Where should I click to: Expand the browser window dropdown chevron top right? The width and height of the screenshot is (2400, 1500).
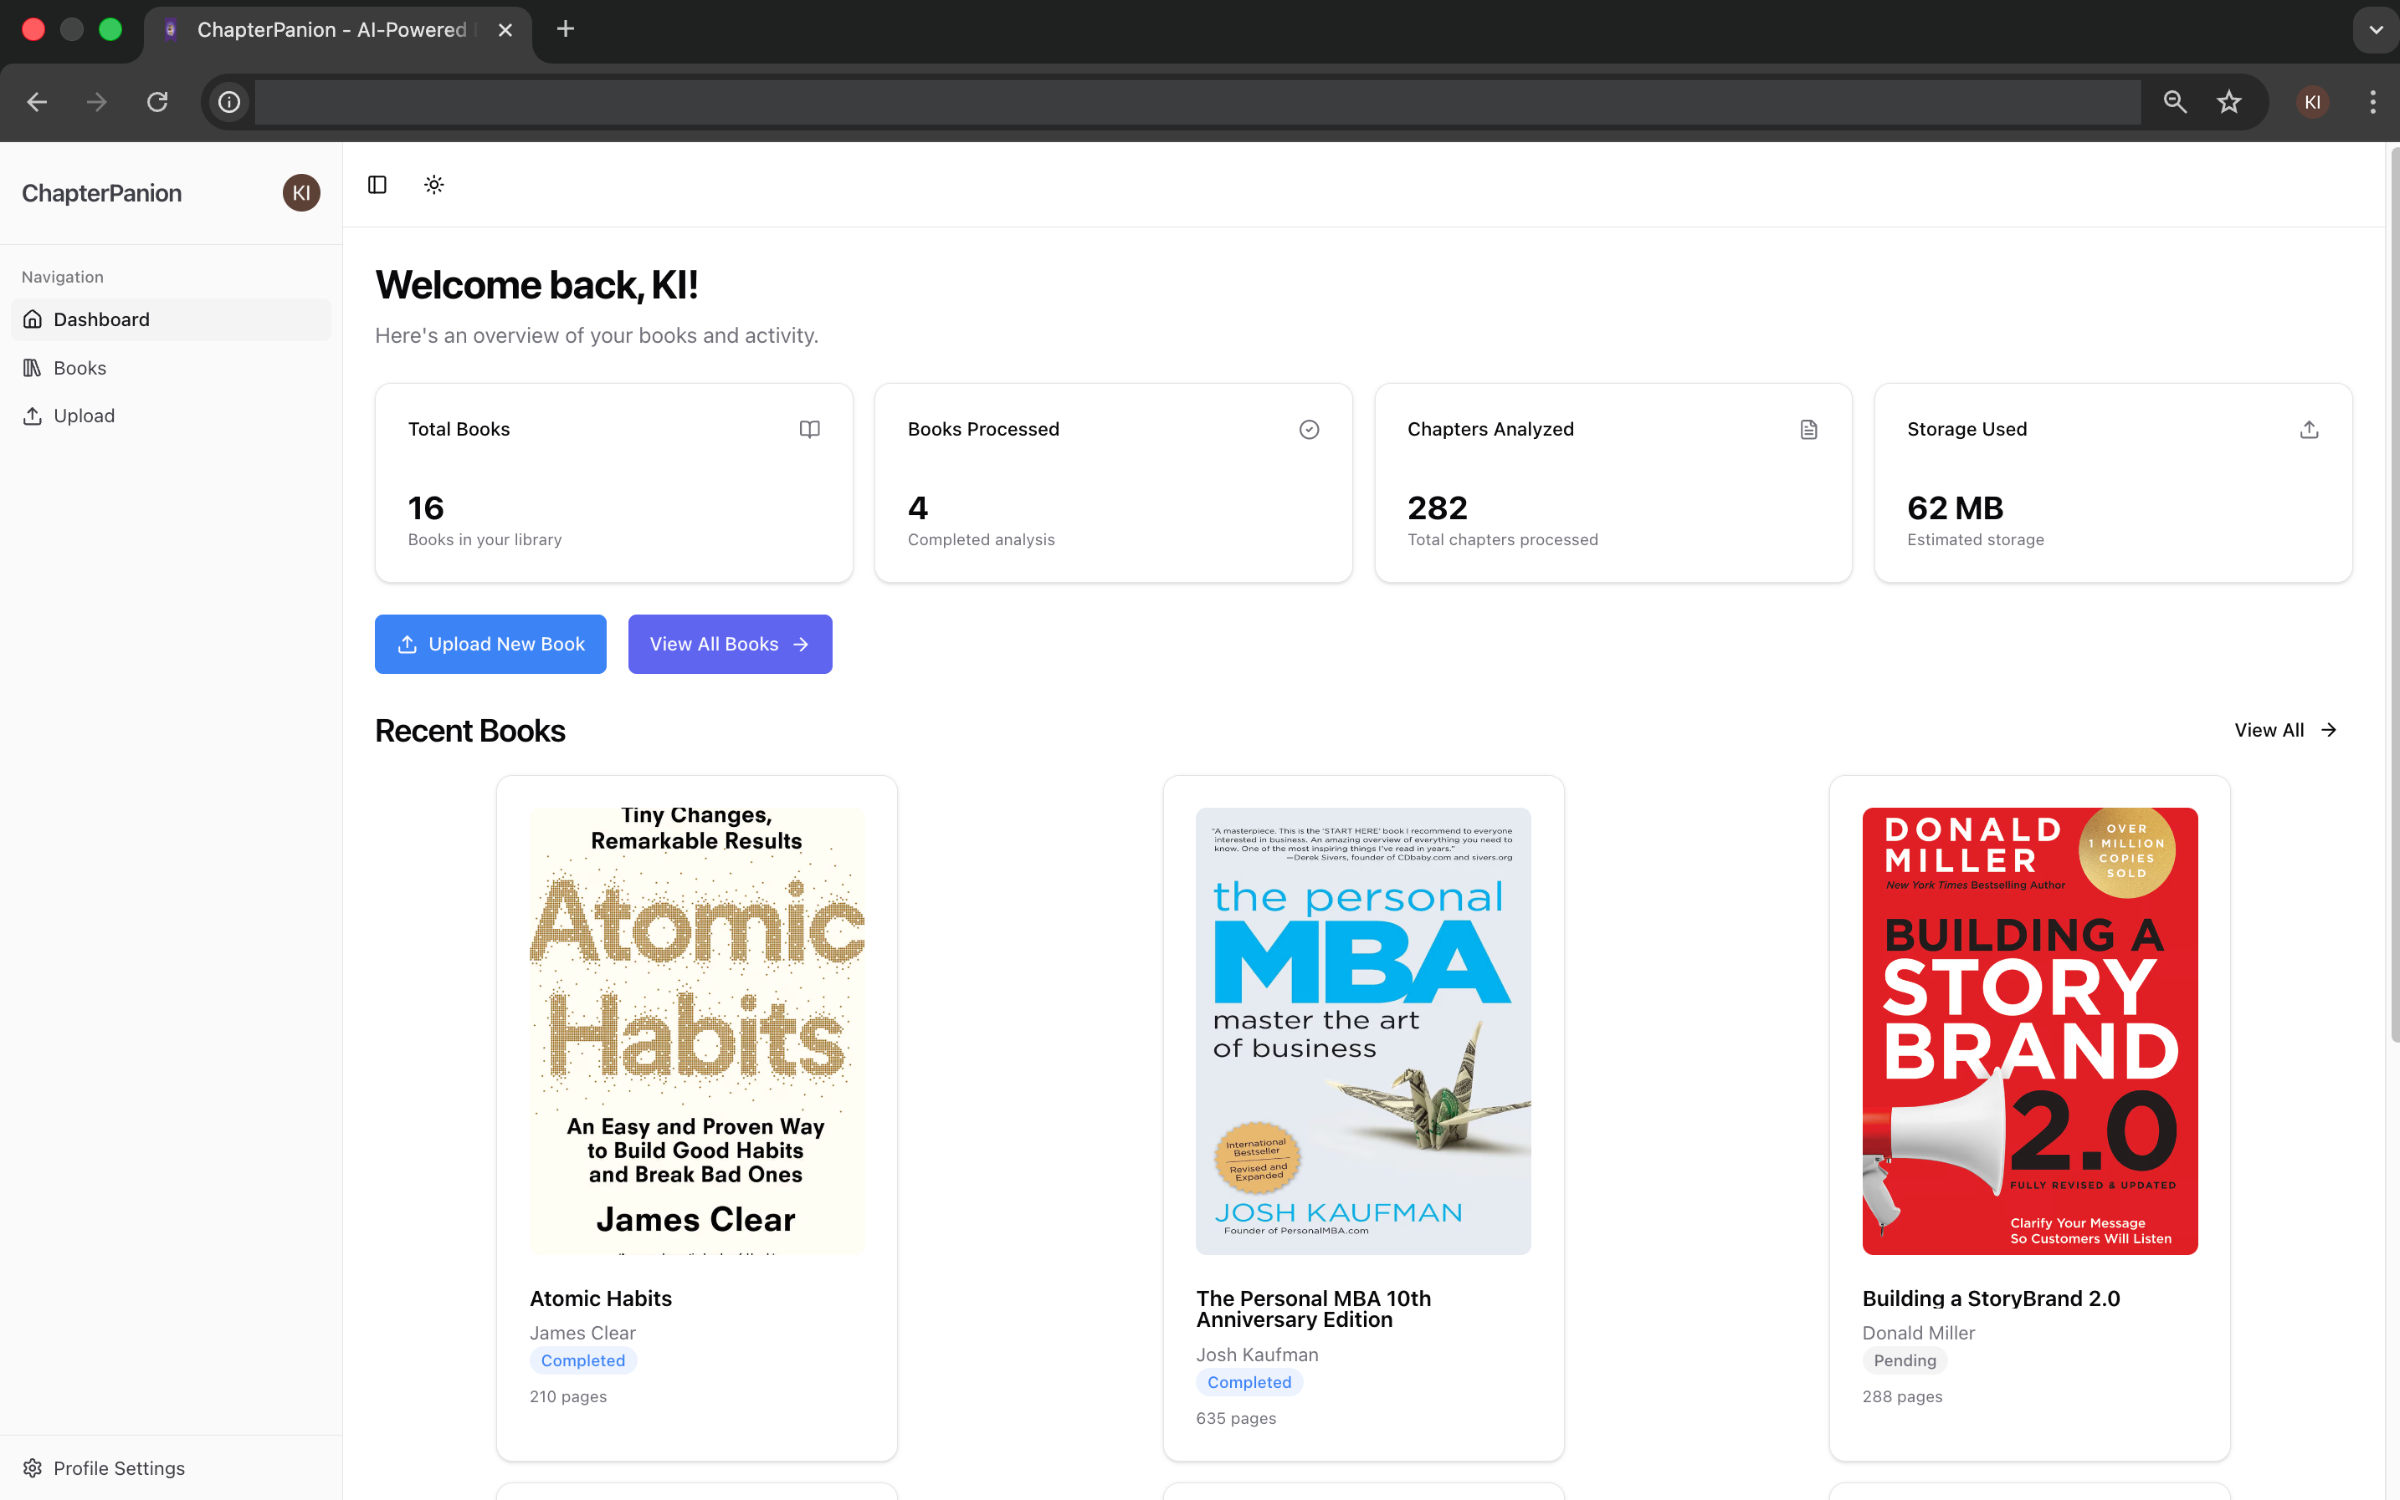(x=2374, y=29)
